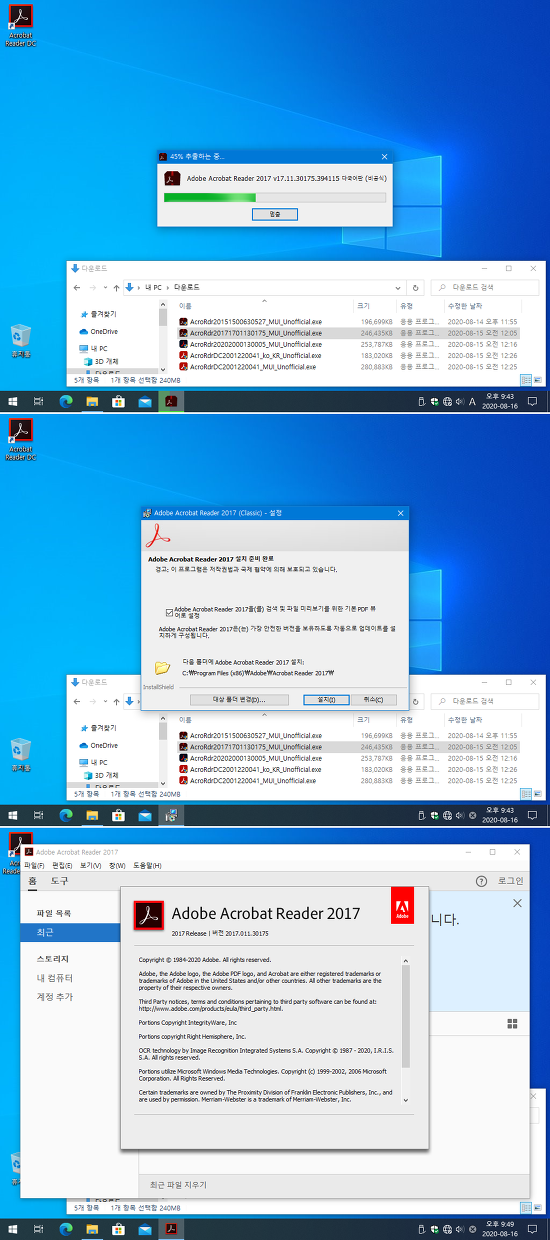The height and width of the screenshot is (1240, 550).
Task: Click the 로그인 link
Action: coord(510,881)
